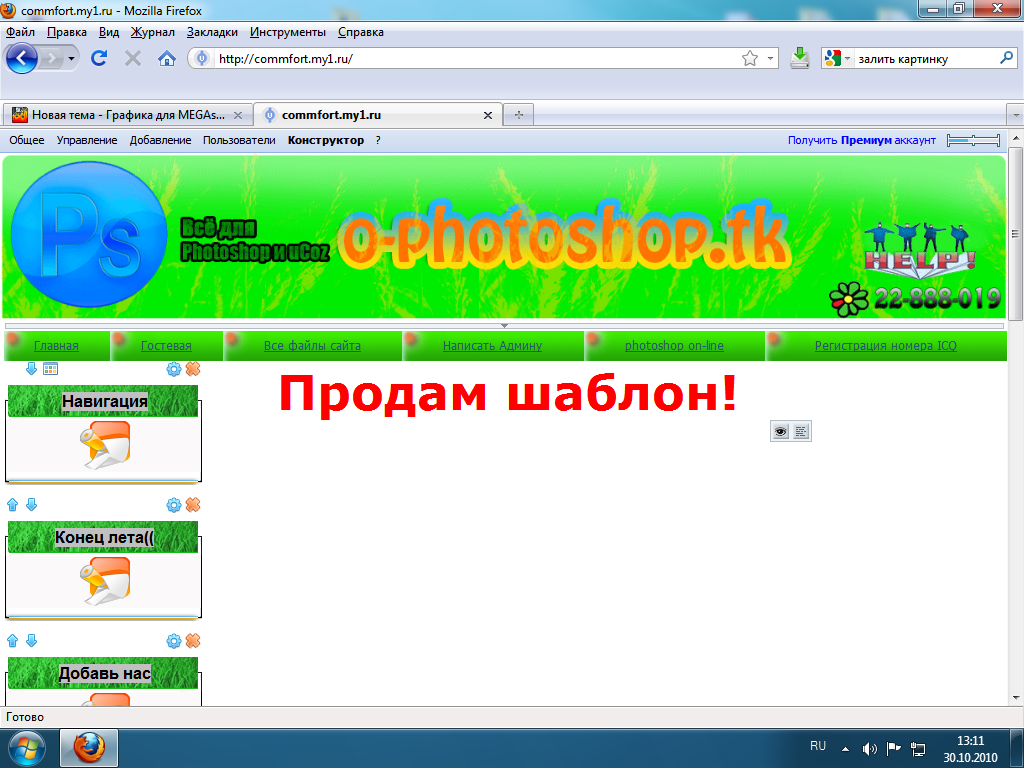Edit the 'Конец лета((' block content icon
Screen dimensions: 1024x768
click(x=105, y=581)
